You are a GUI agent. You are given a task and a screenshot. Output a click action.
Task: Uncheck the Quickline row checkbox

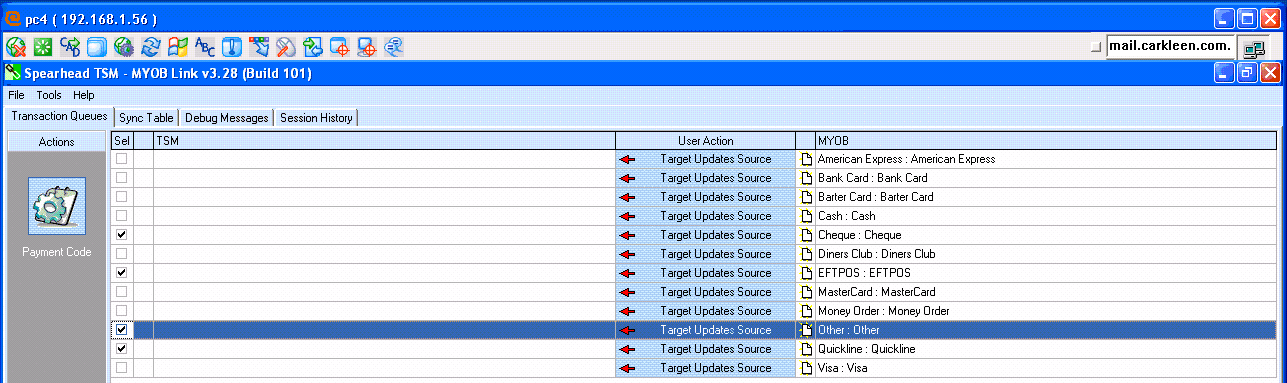click(x=122, y=349)
